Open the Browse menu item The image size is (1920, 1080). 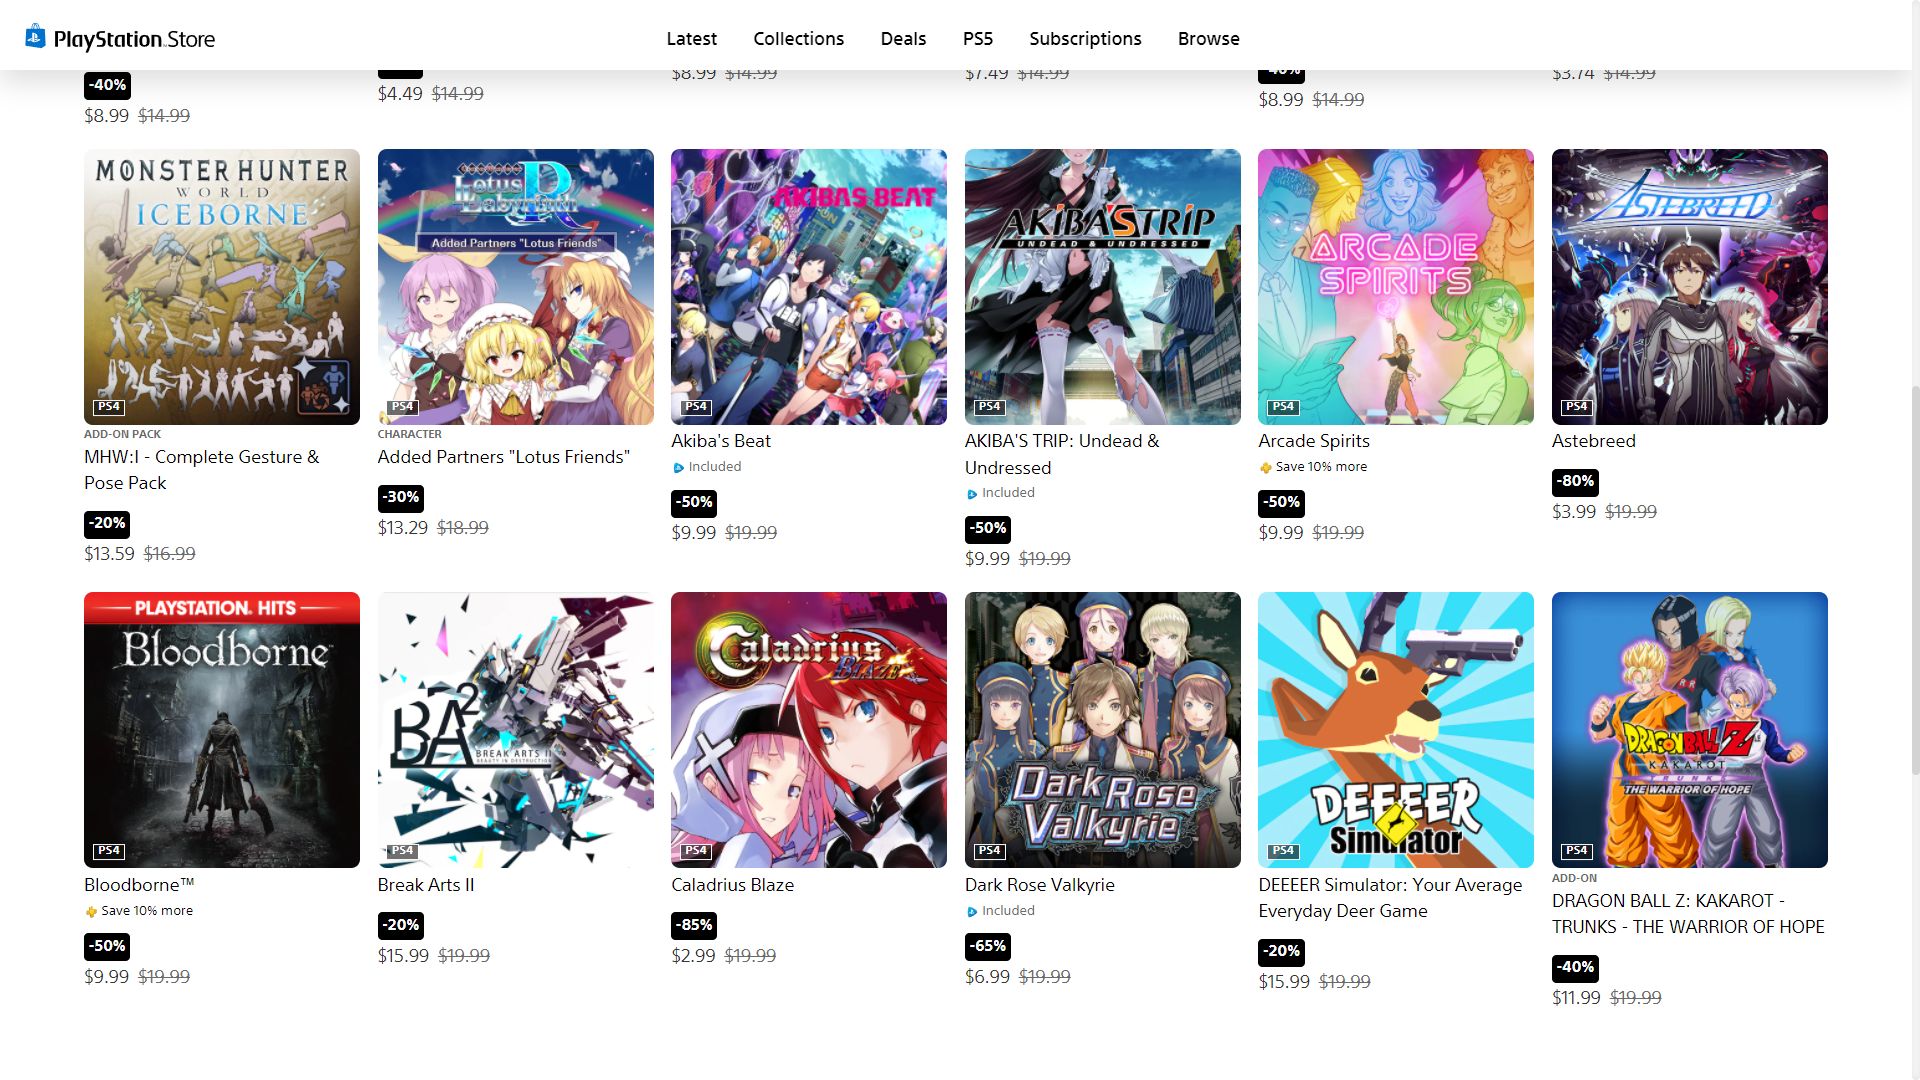tap(1209, 38)
